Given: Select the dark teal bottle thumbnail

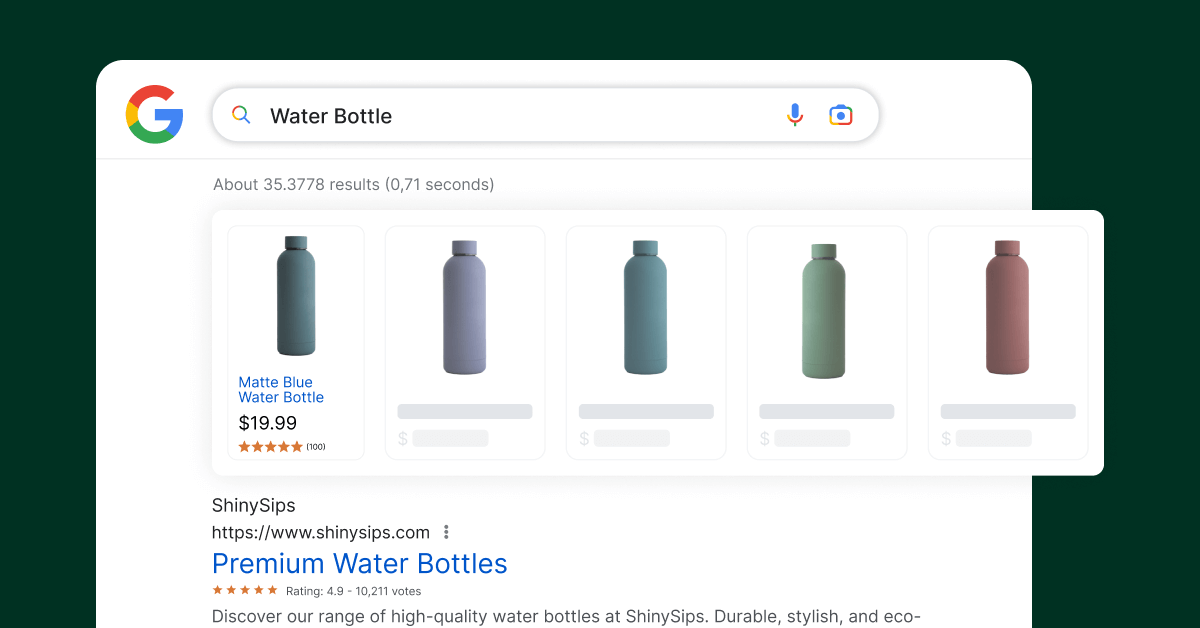Looking at the screenshot, I should [296, 296].
